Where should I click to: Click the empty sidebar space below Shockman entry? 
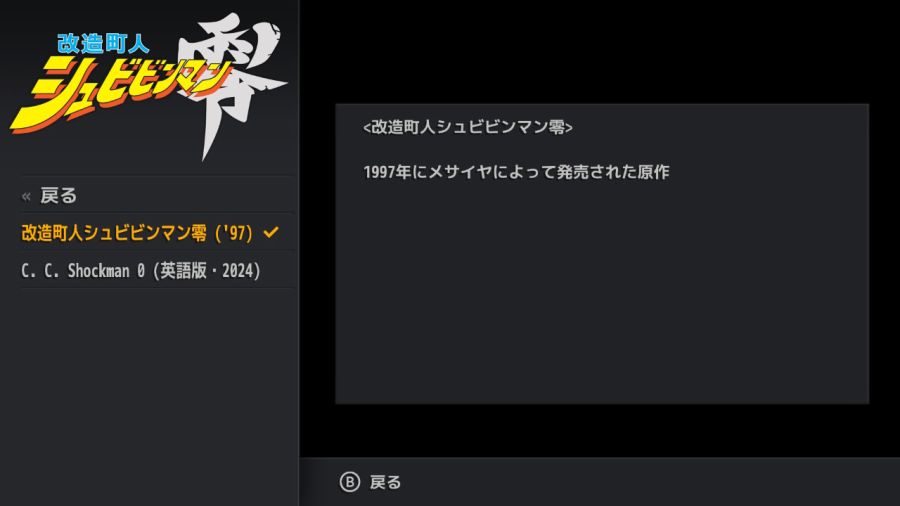tap(149, 396)
